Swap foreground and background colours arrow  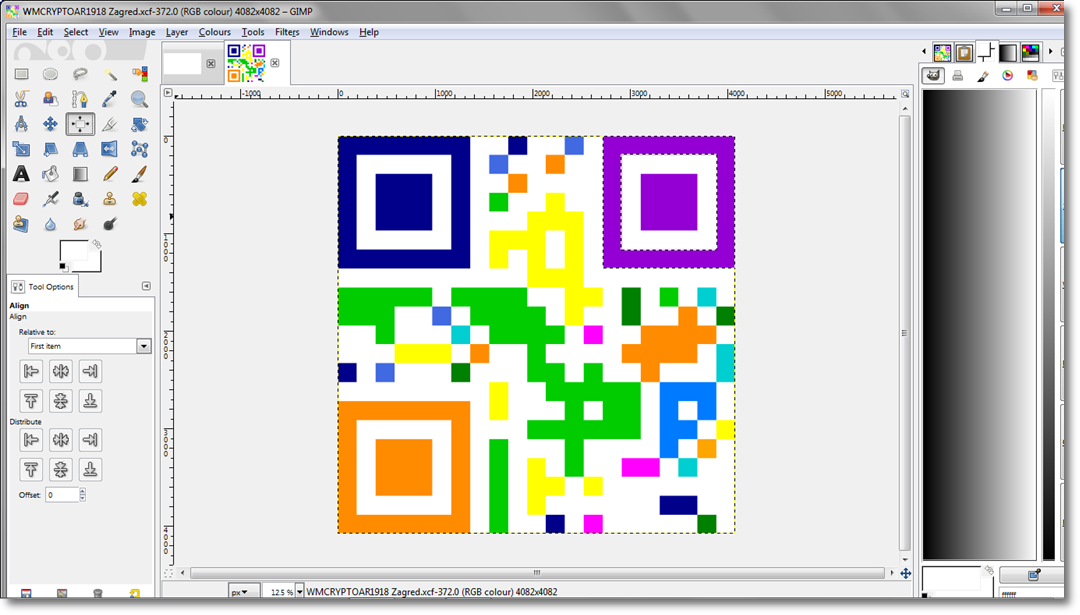point(96,244)
